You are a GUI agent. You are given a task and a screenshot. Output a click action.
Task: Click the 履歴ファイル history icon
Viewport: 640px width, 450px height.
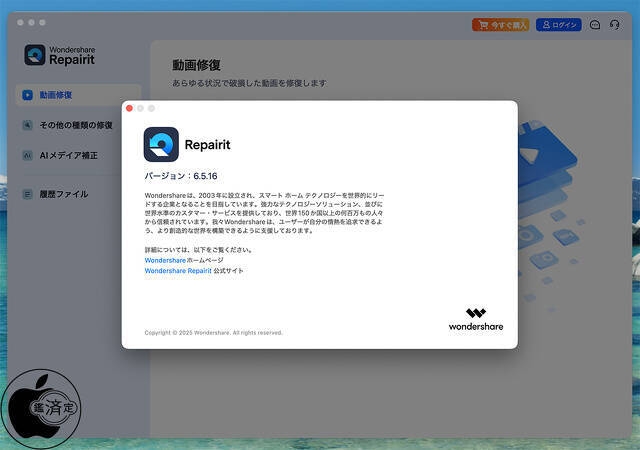click(27, 194)
